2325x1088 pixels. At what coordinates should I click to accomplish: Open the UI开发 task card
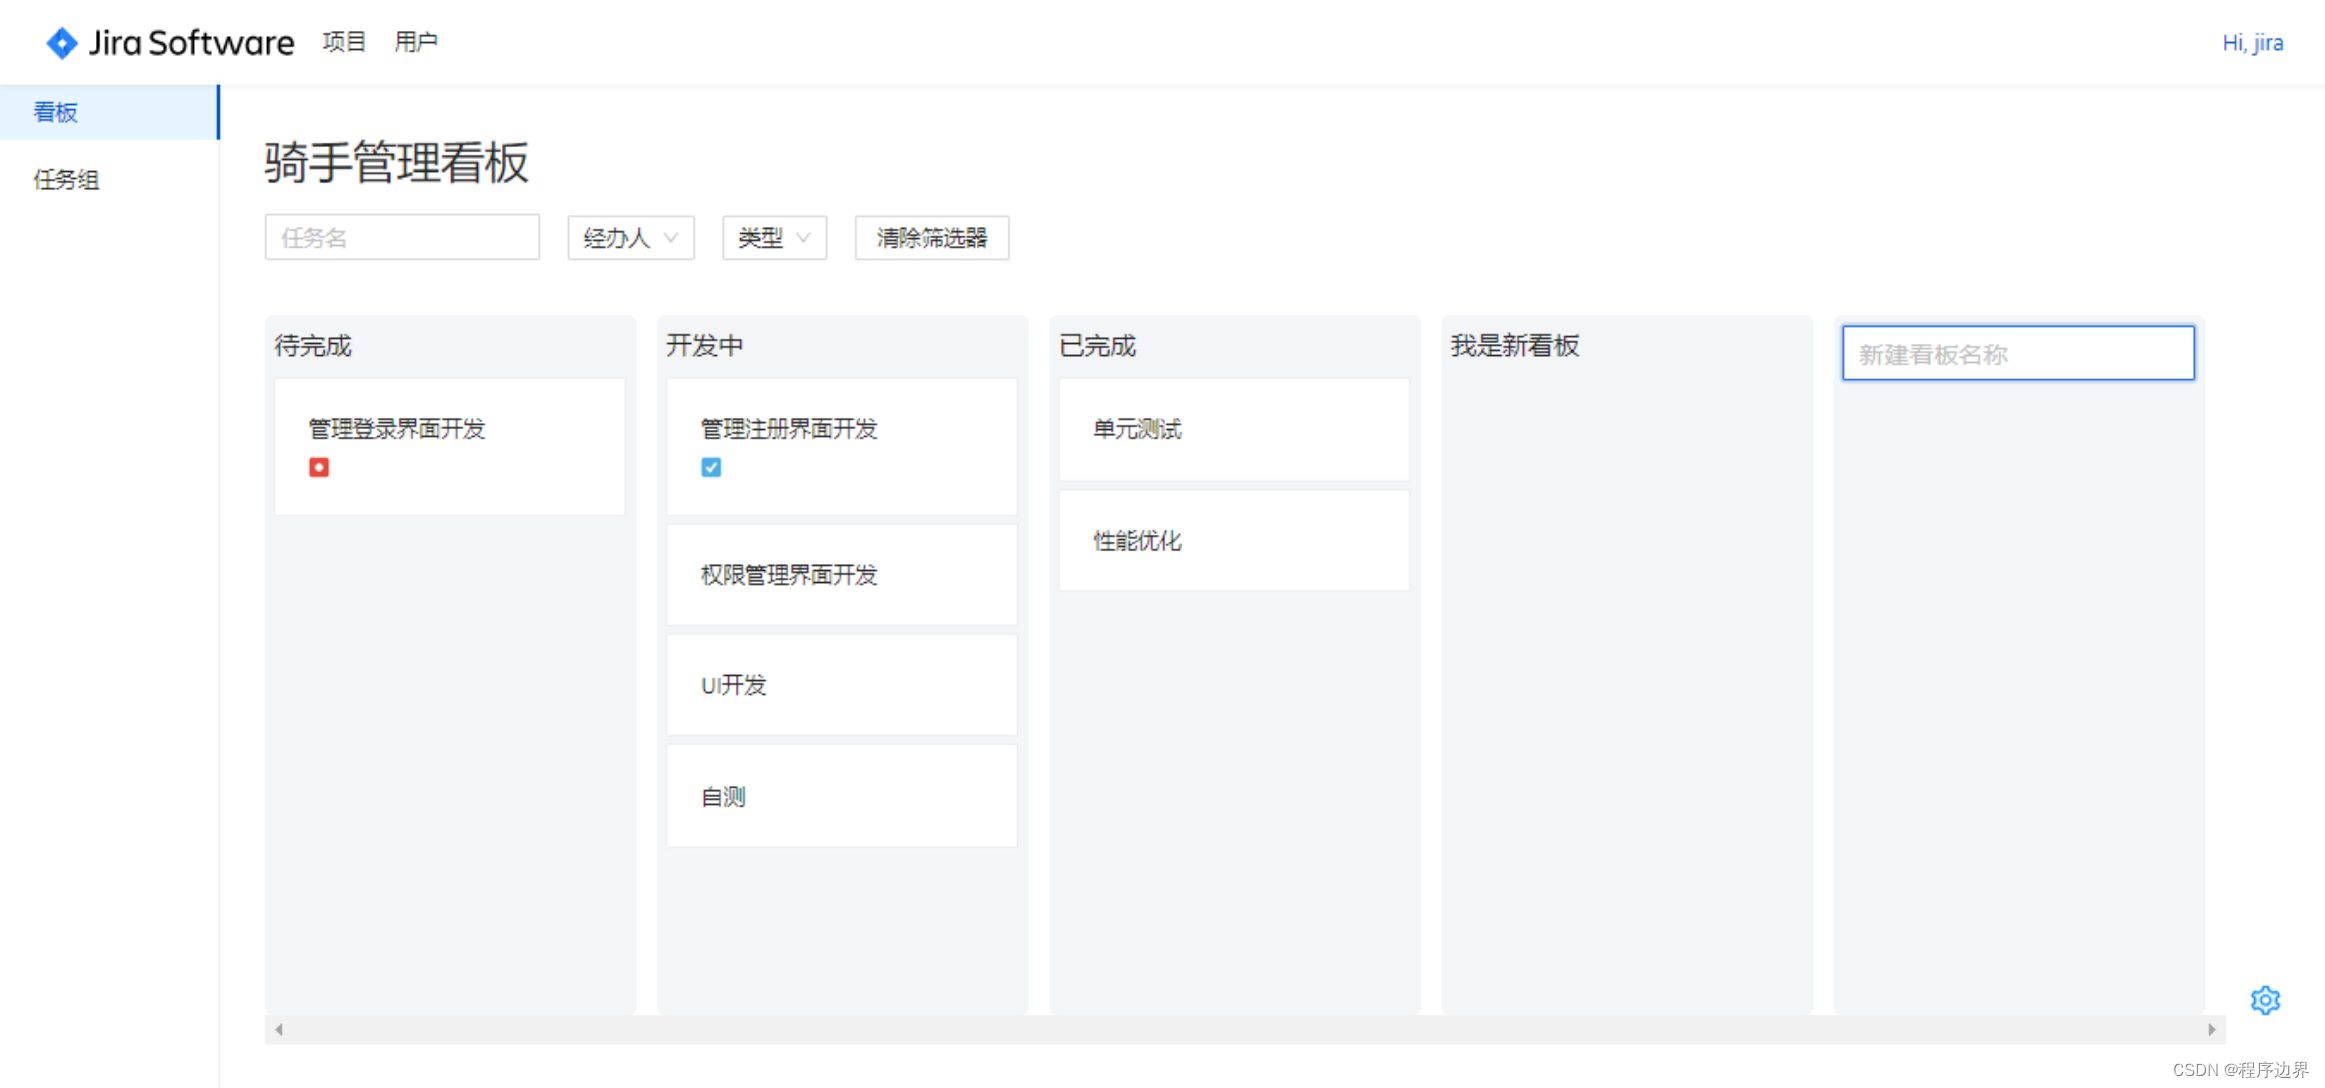(x=842, y=685)
